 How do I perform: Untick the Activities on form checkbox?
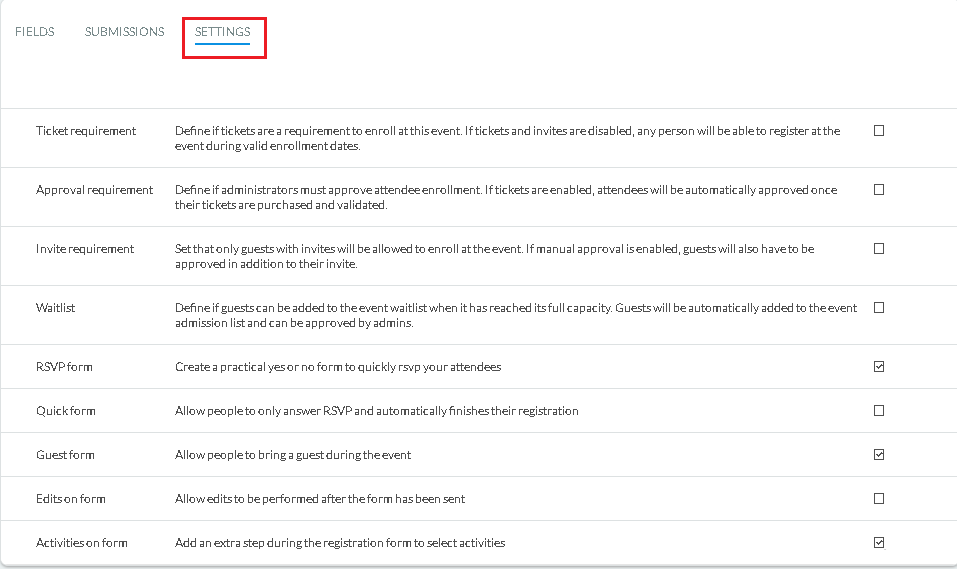tap(879, 543)
